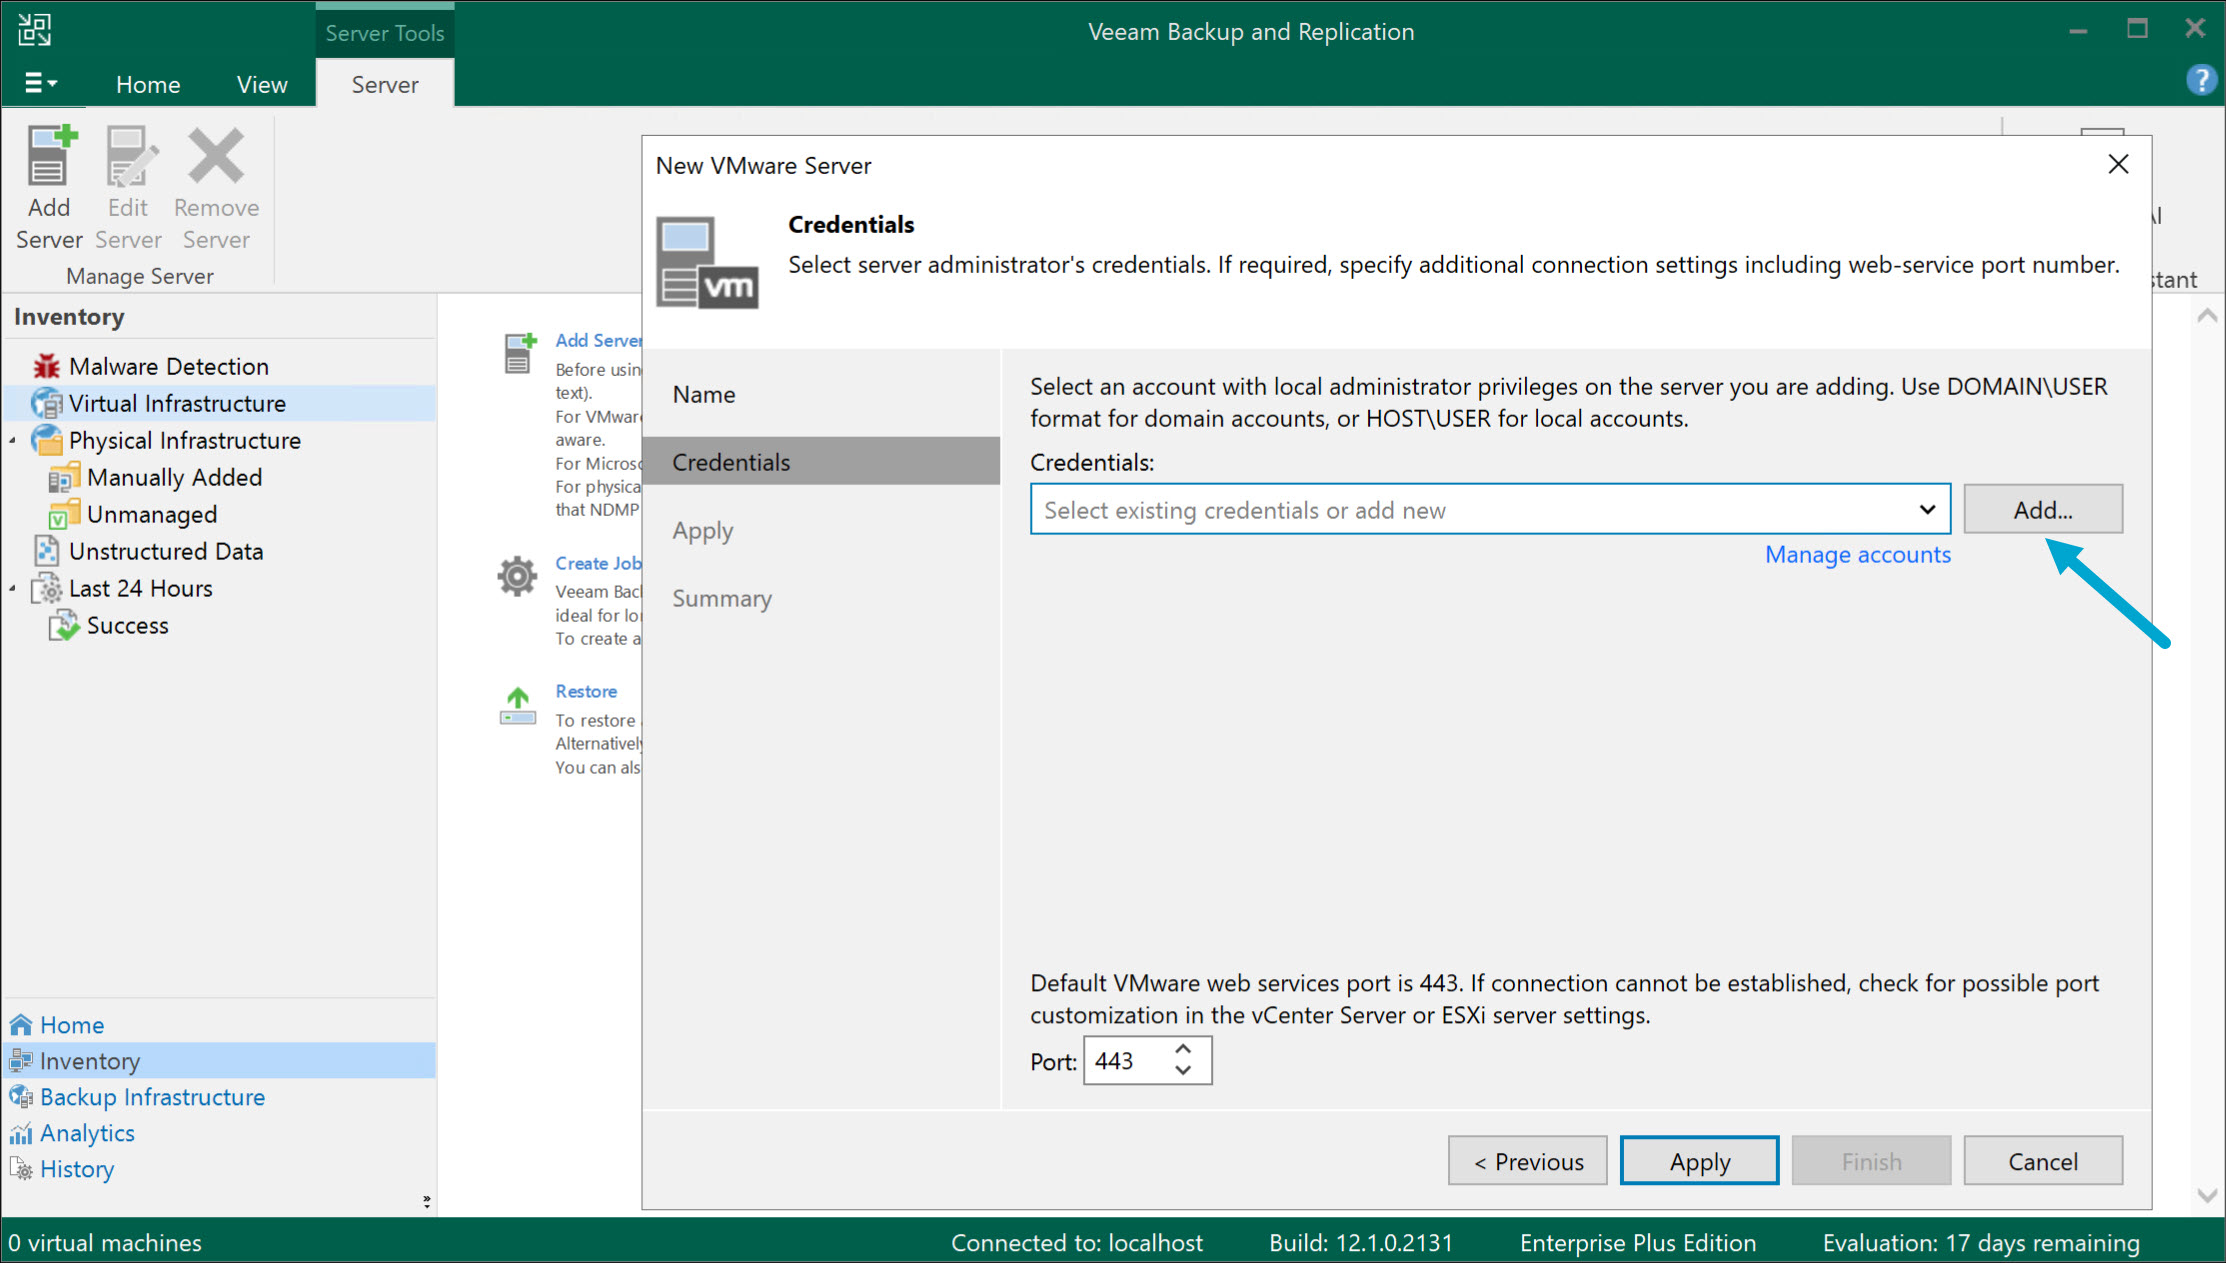2226x1263 pixels.
Task: Open the Manage accounts link
Action: click(1857, 555)
